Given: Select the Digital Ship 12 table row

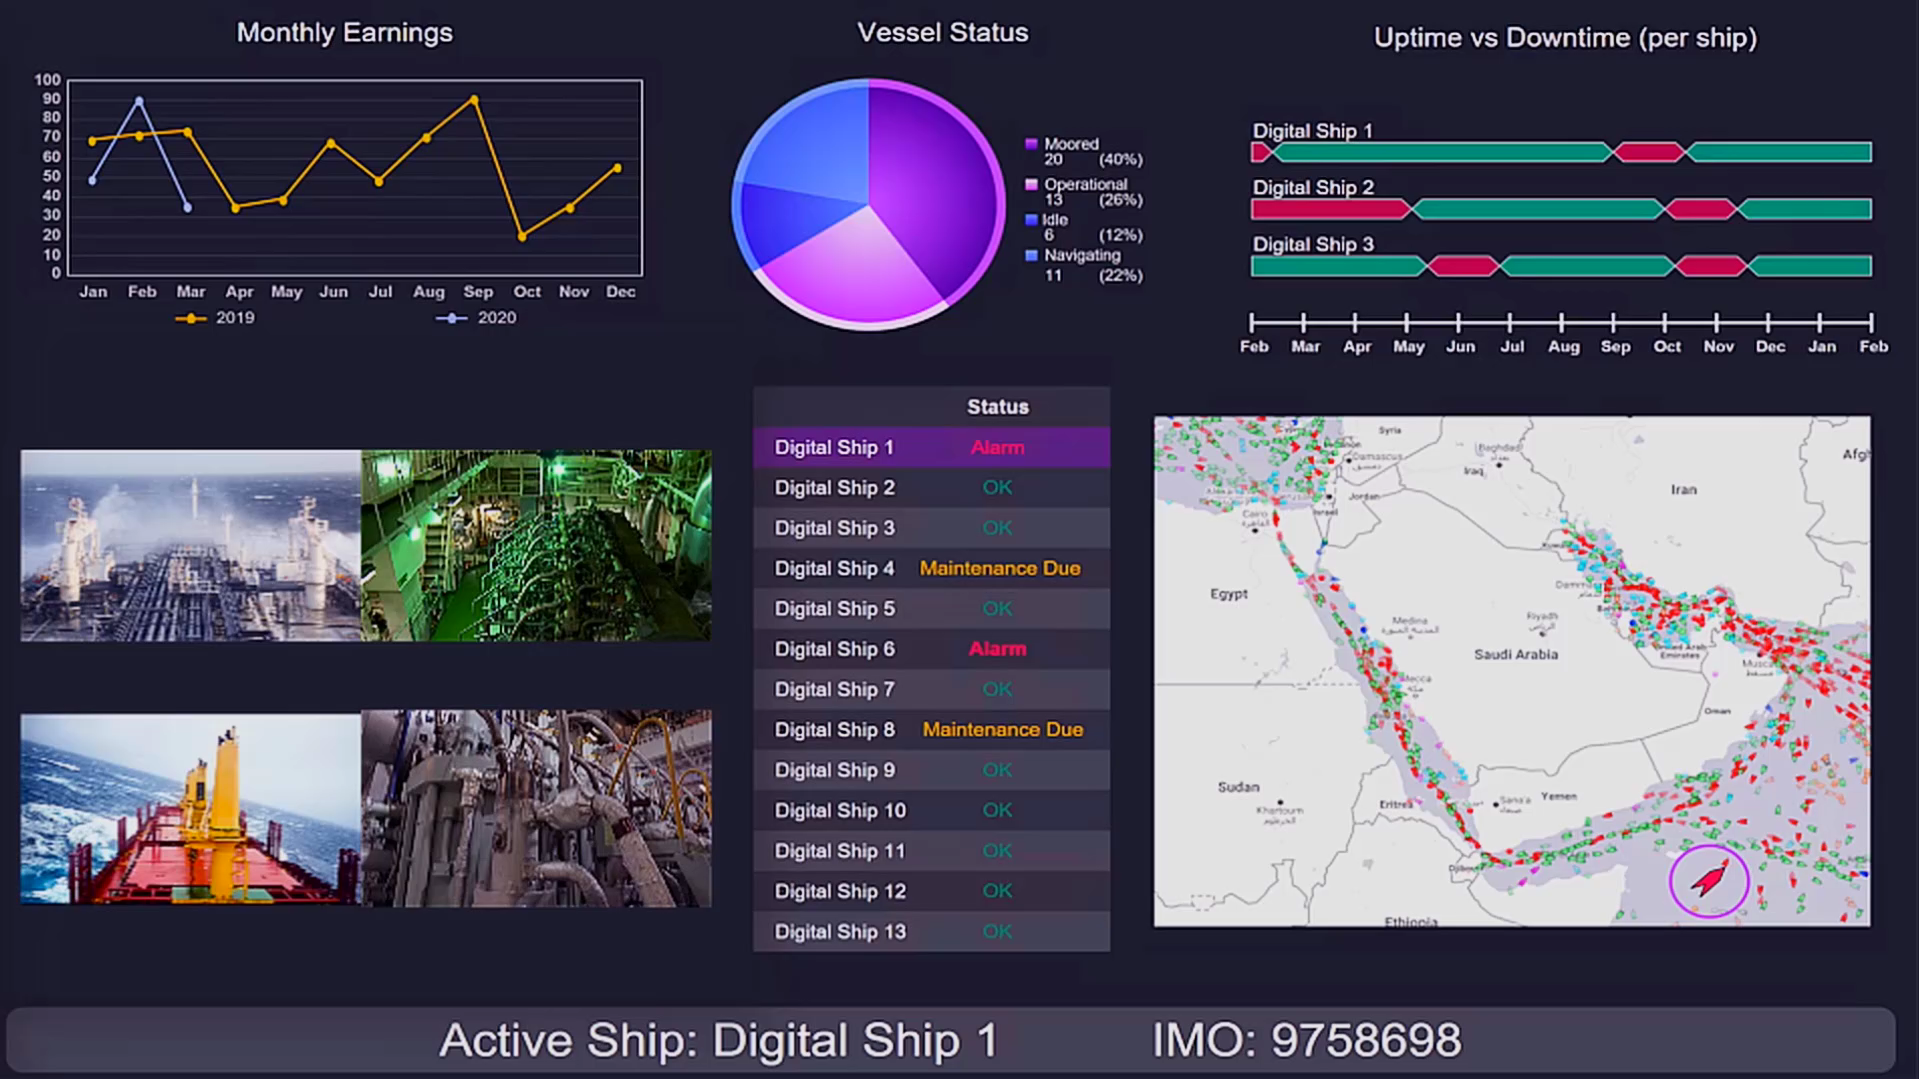Looking at the screenshot, I should [931, 891].
